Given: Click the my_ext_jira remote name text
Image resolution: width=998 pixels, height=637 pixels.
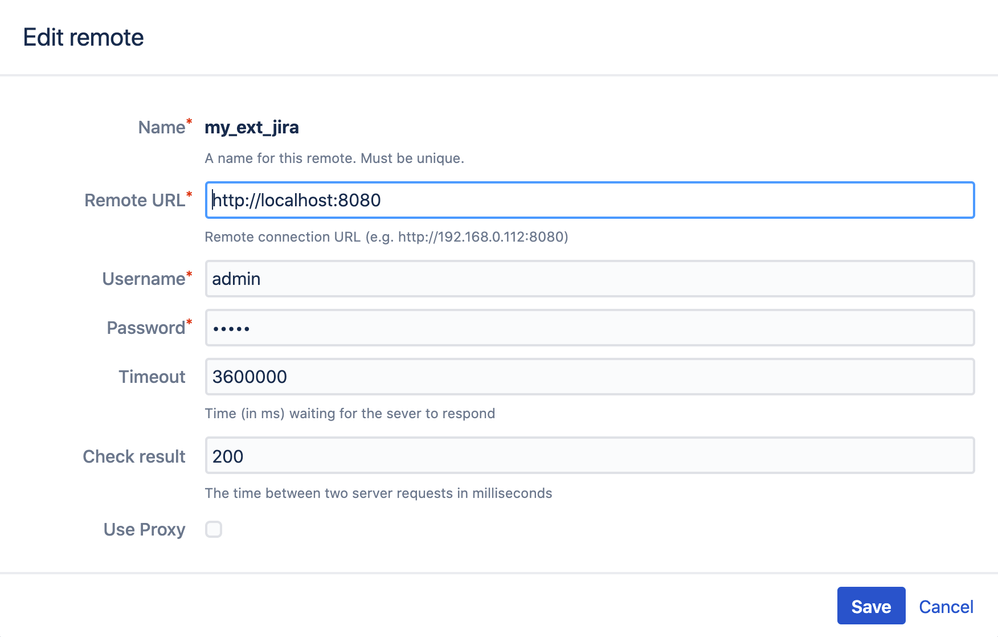Looking at the screenshot, I should coord(252,127).
